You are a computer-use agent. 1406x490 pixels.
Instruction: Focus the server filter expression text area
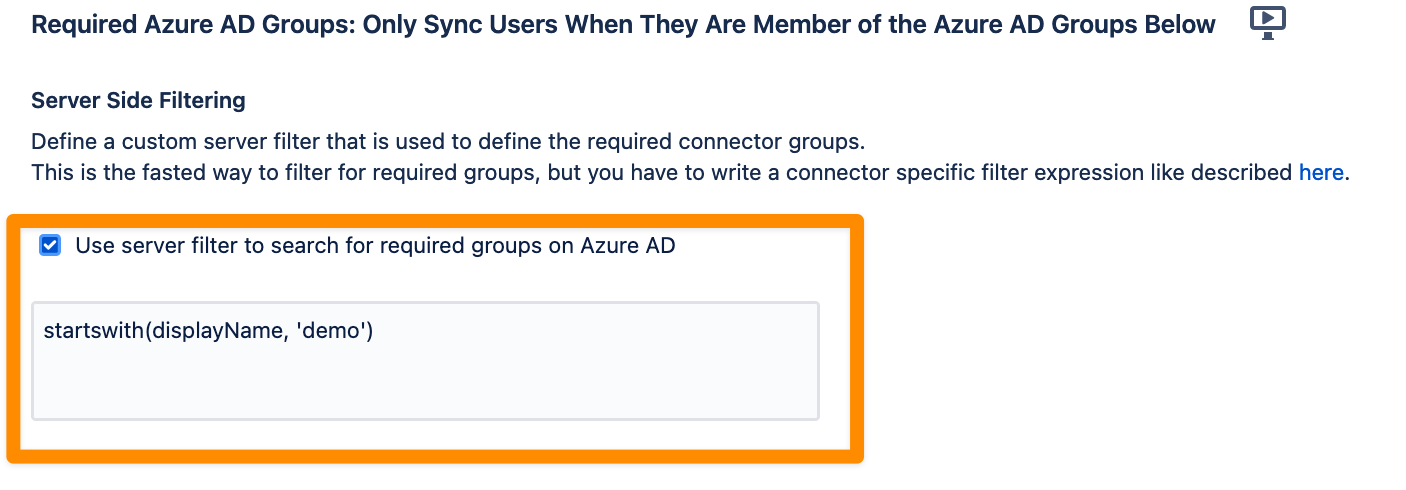coord(426,360)
